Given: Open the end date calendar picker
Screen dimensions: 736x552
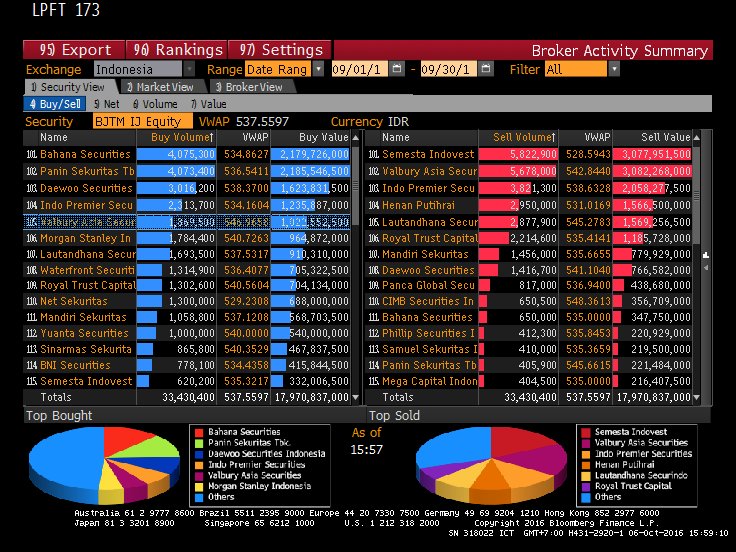Looking at the screenshot, I should [x=487, y=69].
